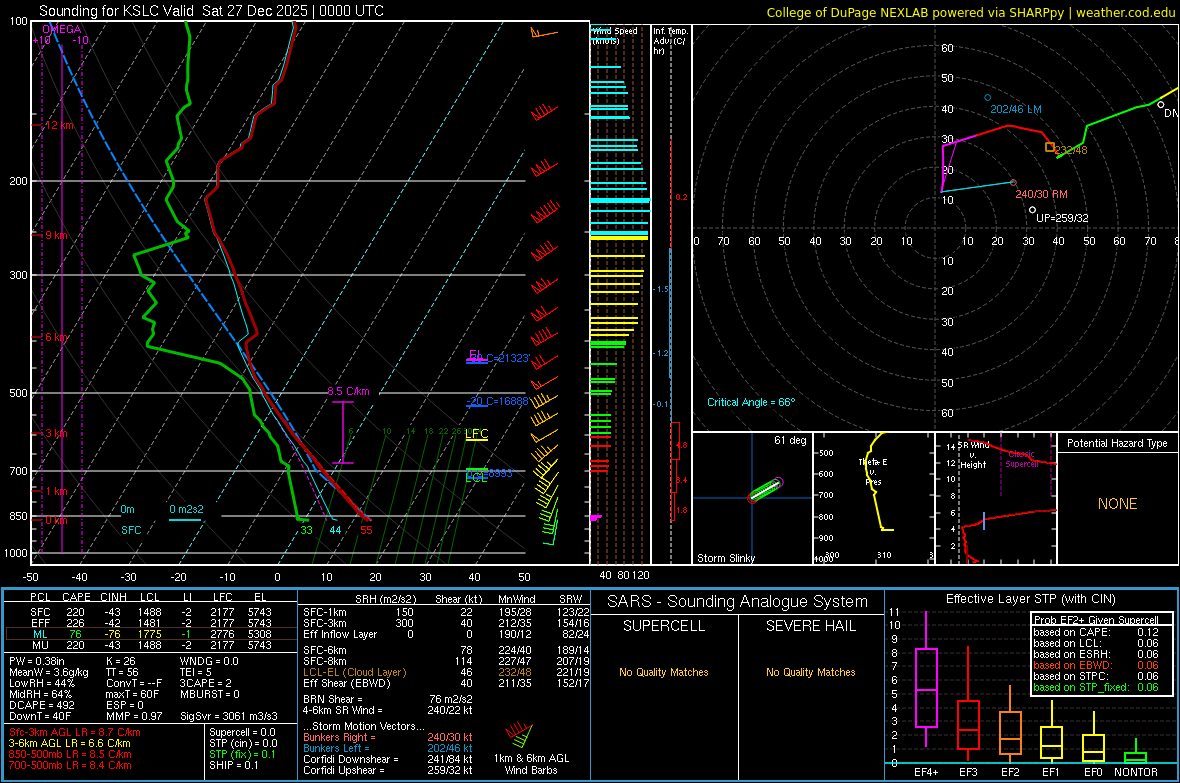Select the Wind Speed (knots) panel header
Viewport: 1180px width, 783px height.
(615, 35)
